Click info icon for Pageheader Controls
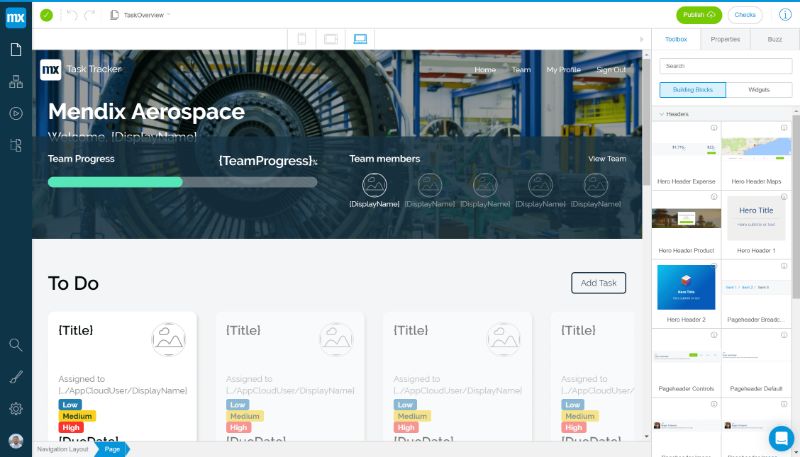 [714, 335]
